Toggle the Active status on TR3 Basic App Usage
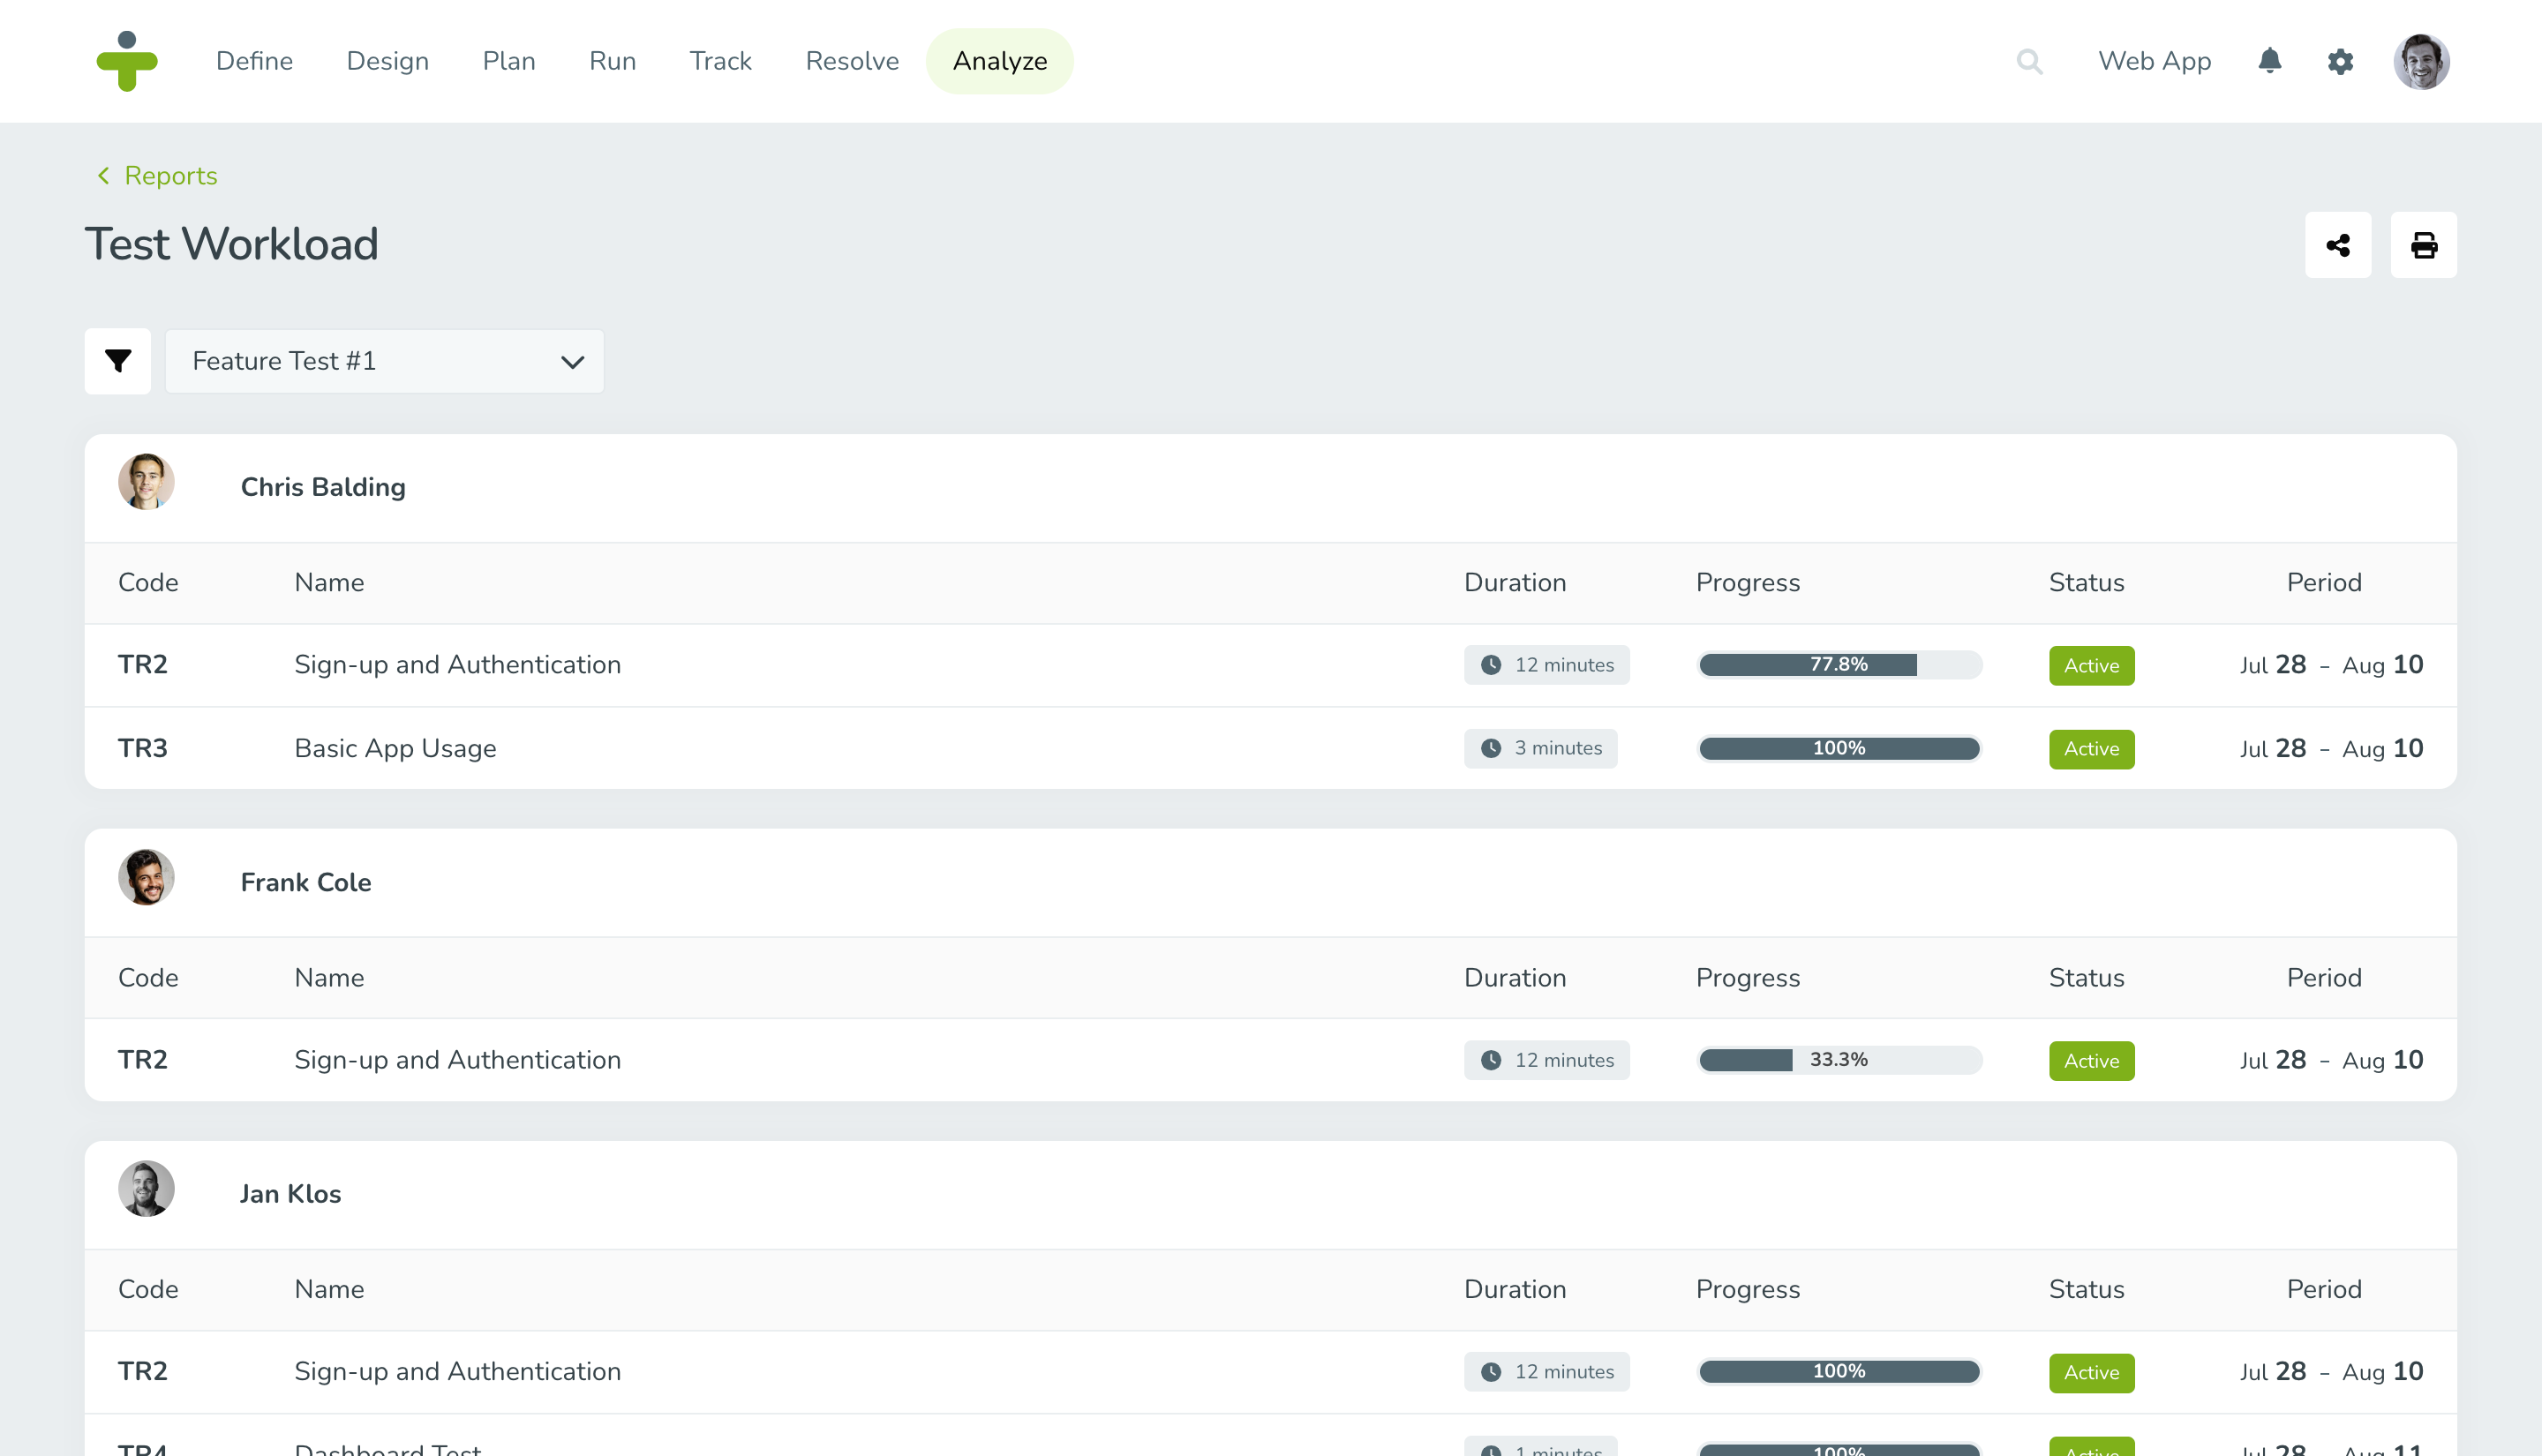This screenshot has width=2542, height=1456. [x=2091, y=748]
